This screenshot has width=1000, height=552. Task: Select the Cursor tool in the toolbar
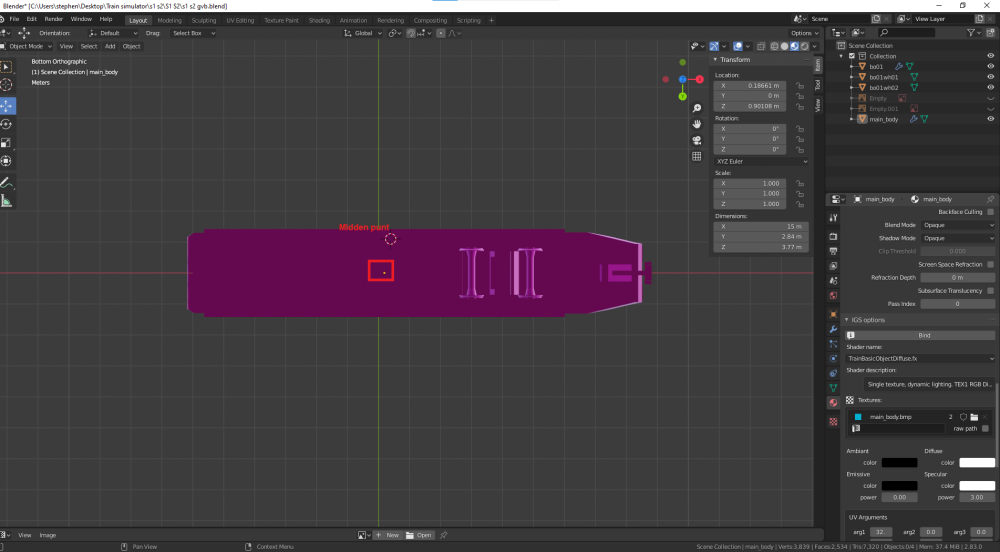(x=6, y=85)
